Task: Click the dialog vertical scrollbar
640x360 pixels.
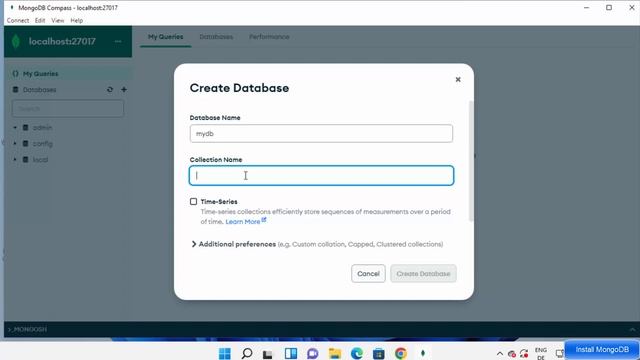Action: tap(471, 161)
